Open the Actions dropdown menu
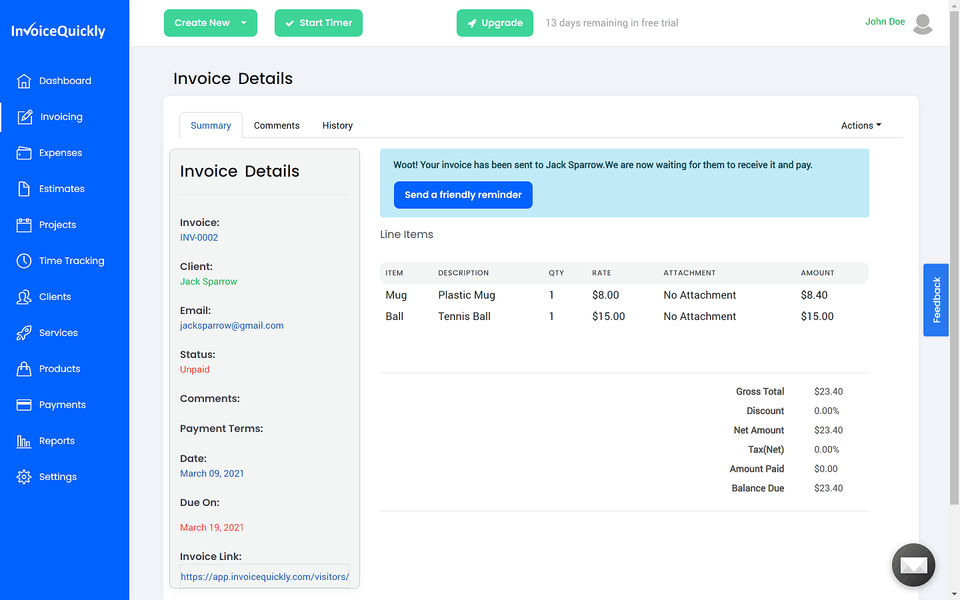This screenshot has height=600, width=960. pos(861,126)
